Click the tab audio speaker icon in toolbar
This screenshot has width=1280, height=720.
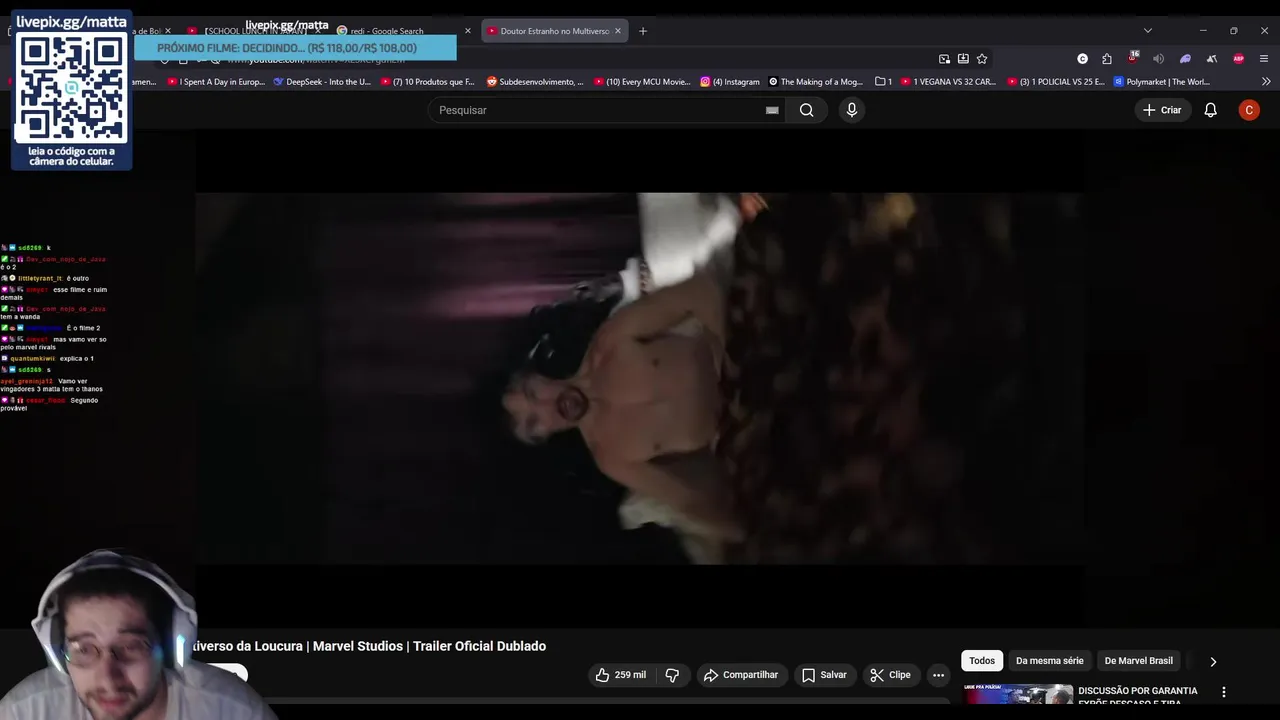(x=1159, y=59)
